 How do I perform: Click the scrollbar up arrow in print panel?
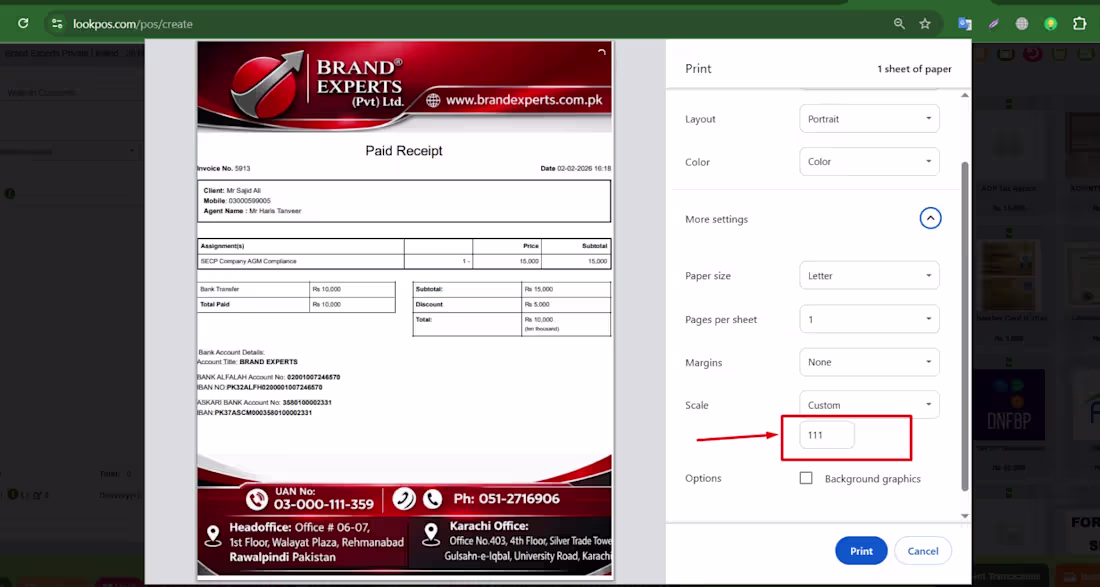click(x=965, y=95)
